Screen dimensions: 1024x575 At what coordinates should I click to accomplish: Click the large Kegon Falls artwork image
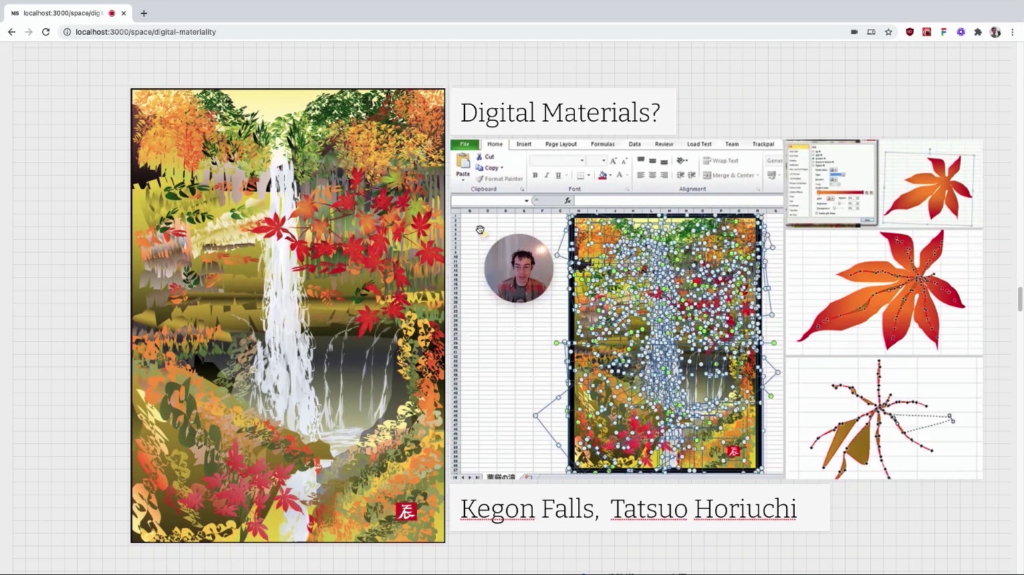pyautogui.click(x=288, y=316)
